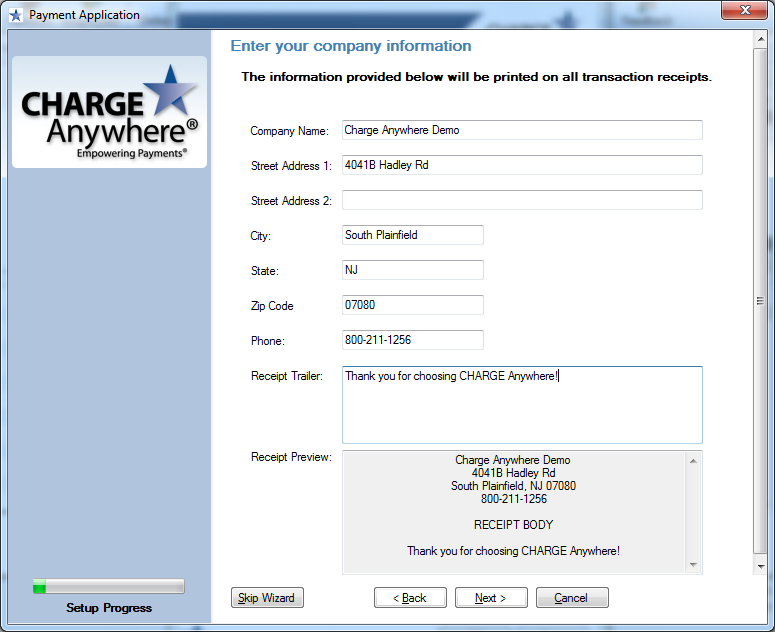775x632 pixels.
Task: Proceed by clicking the Next button
Action: coord(491,598)
